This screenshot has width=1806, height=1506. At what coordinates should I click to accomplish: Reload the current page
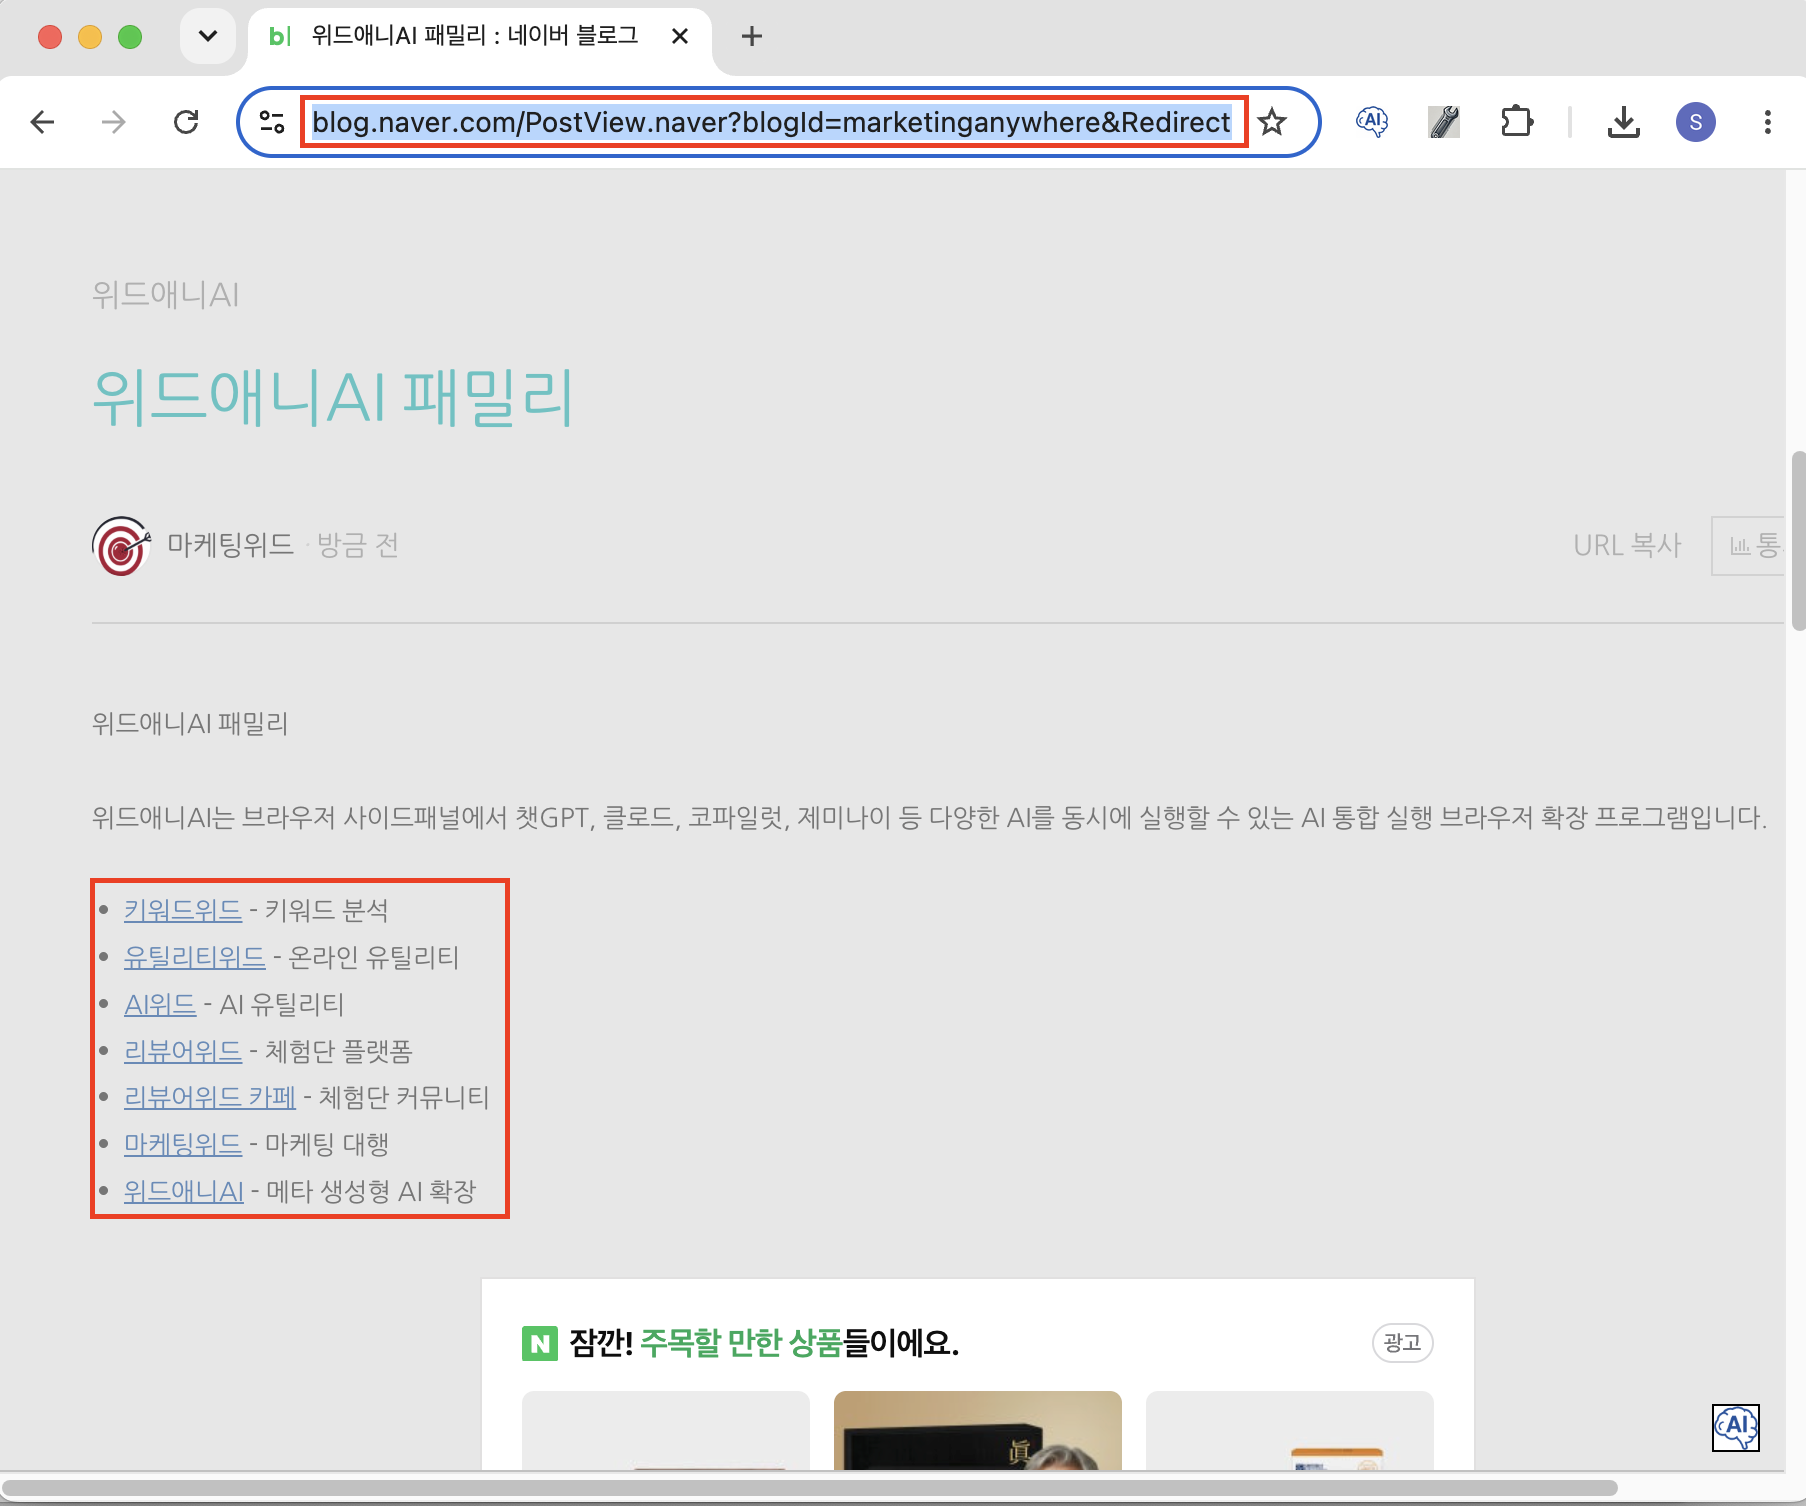tap(186, 122)
